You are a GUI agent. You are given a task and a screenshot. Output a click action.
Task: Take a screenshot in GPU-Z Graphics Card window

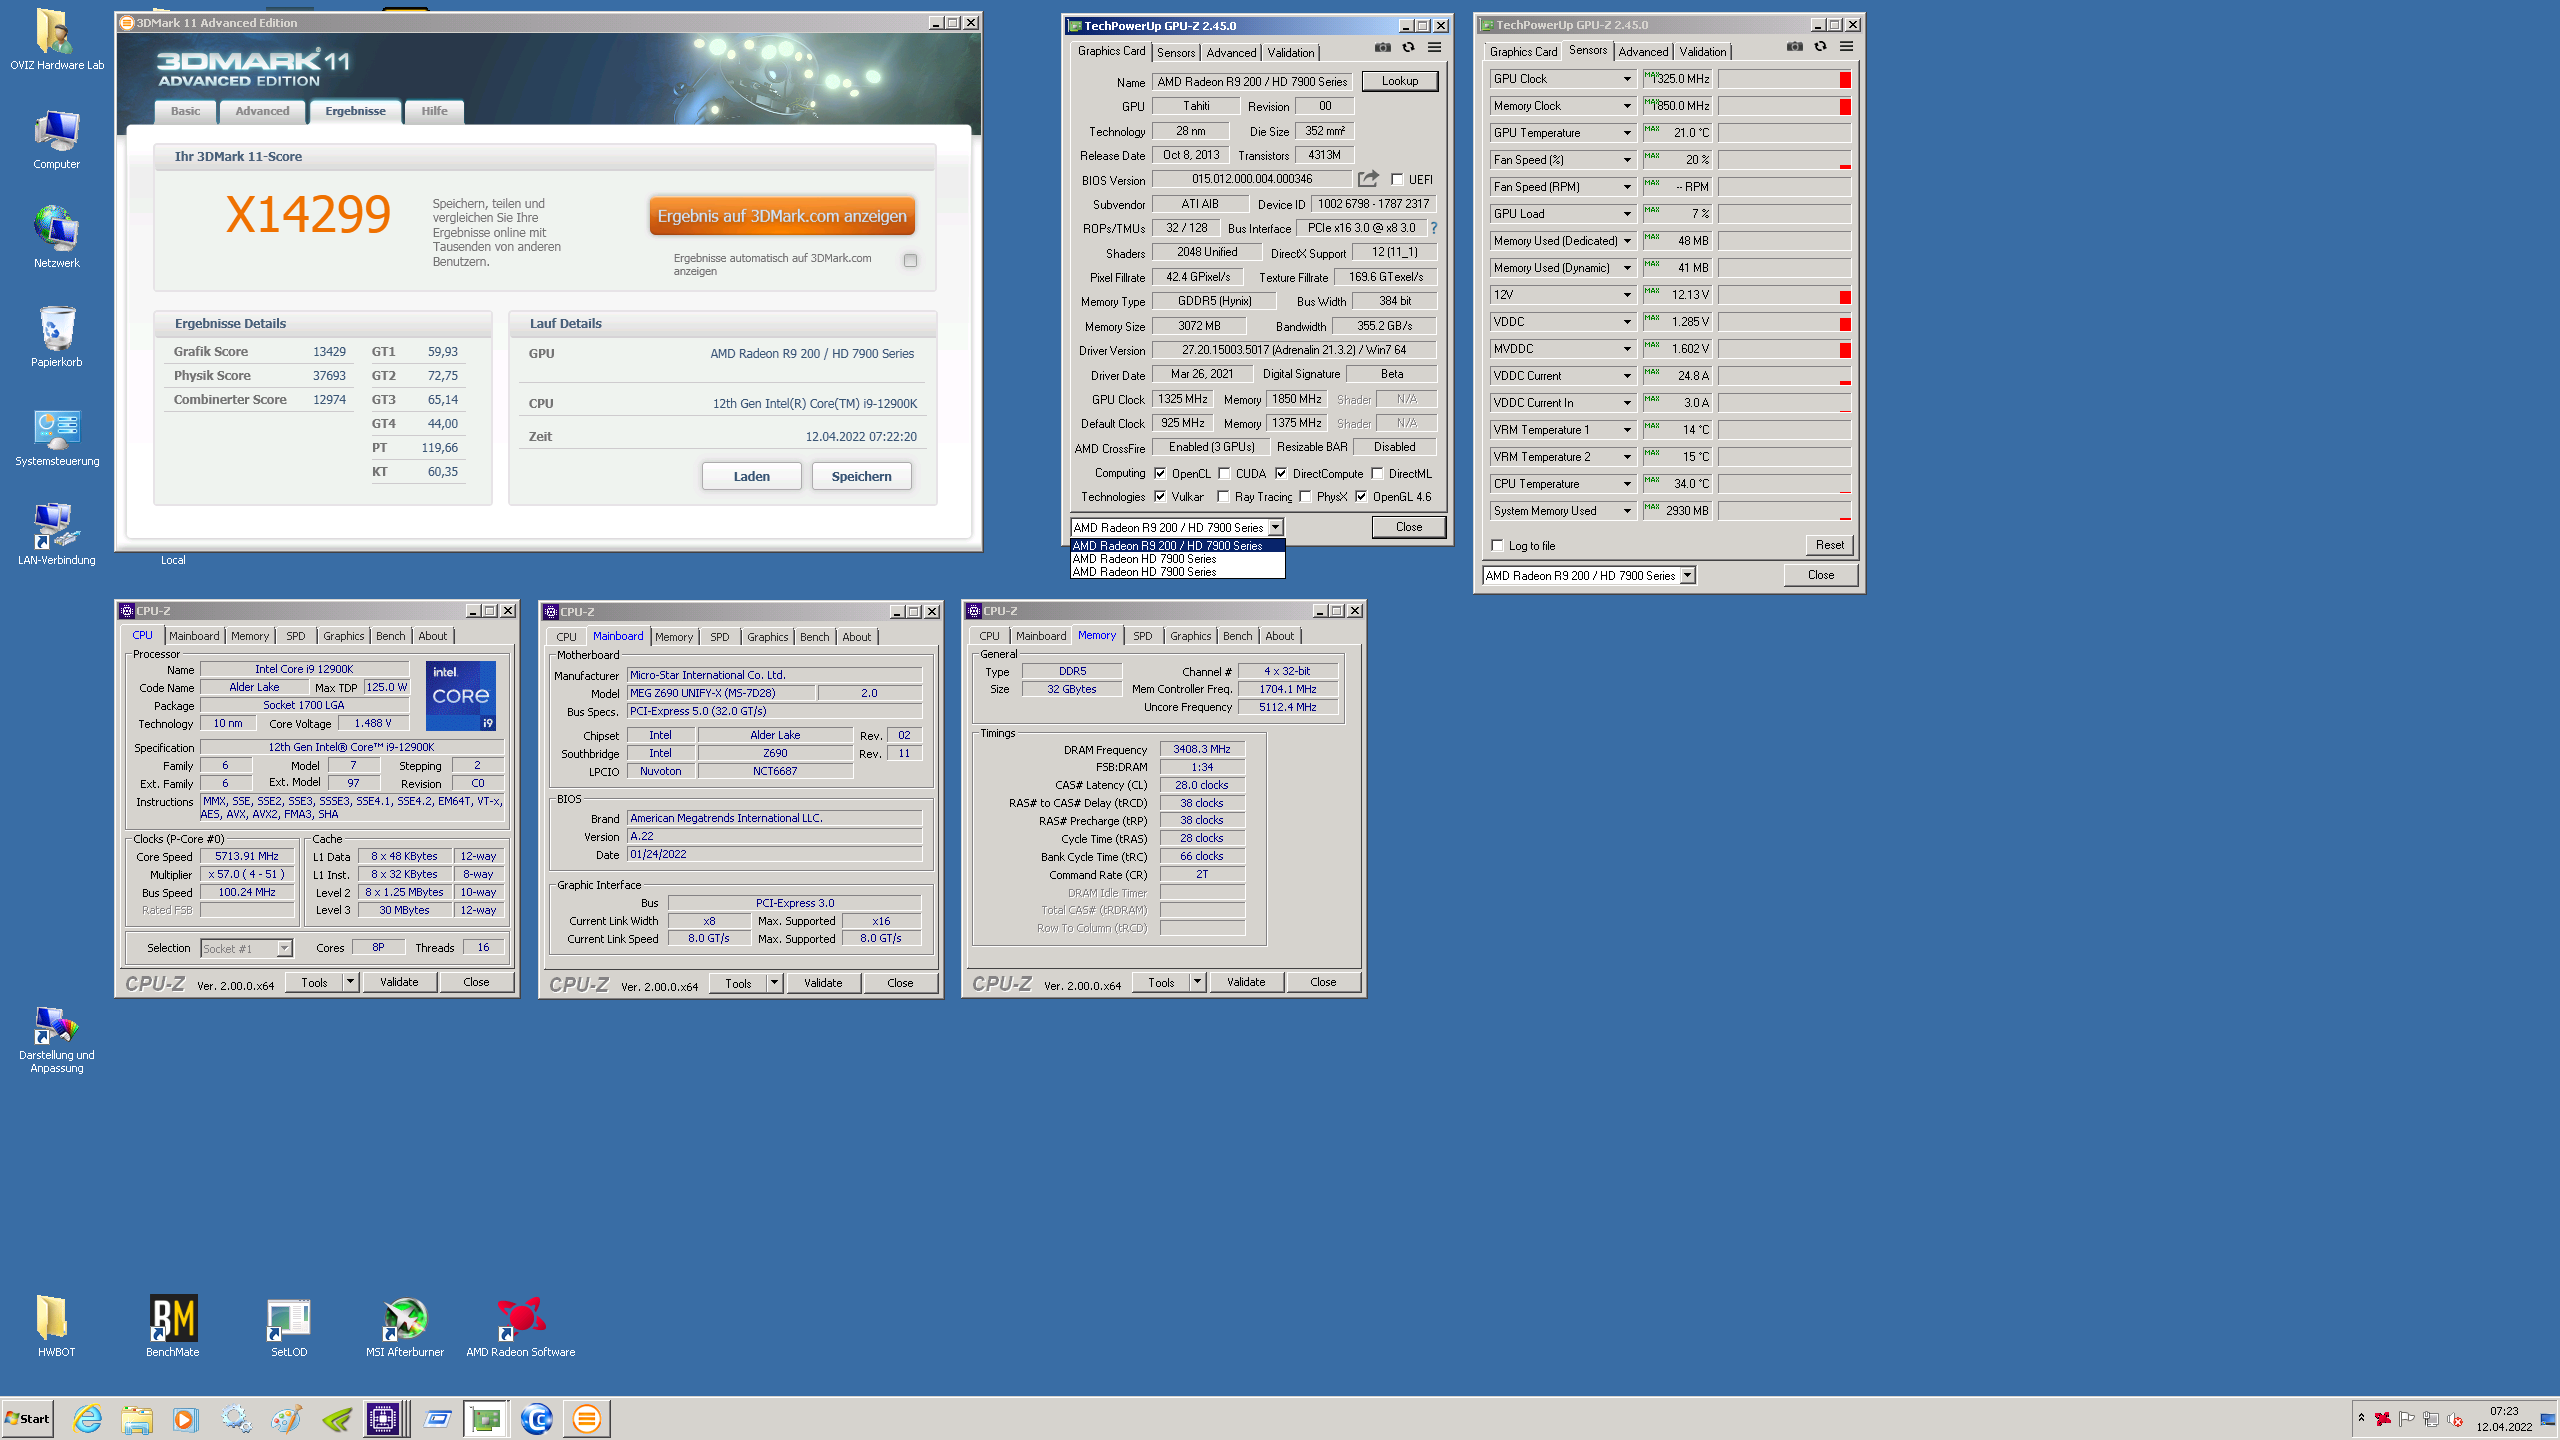tap(1382, 48)
